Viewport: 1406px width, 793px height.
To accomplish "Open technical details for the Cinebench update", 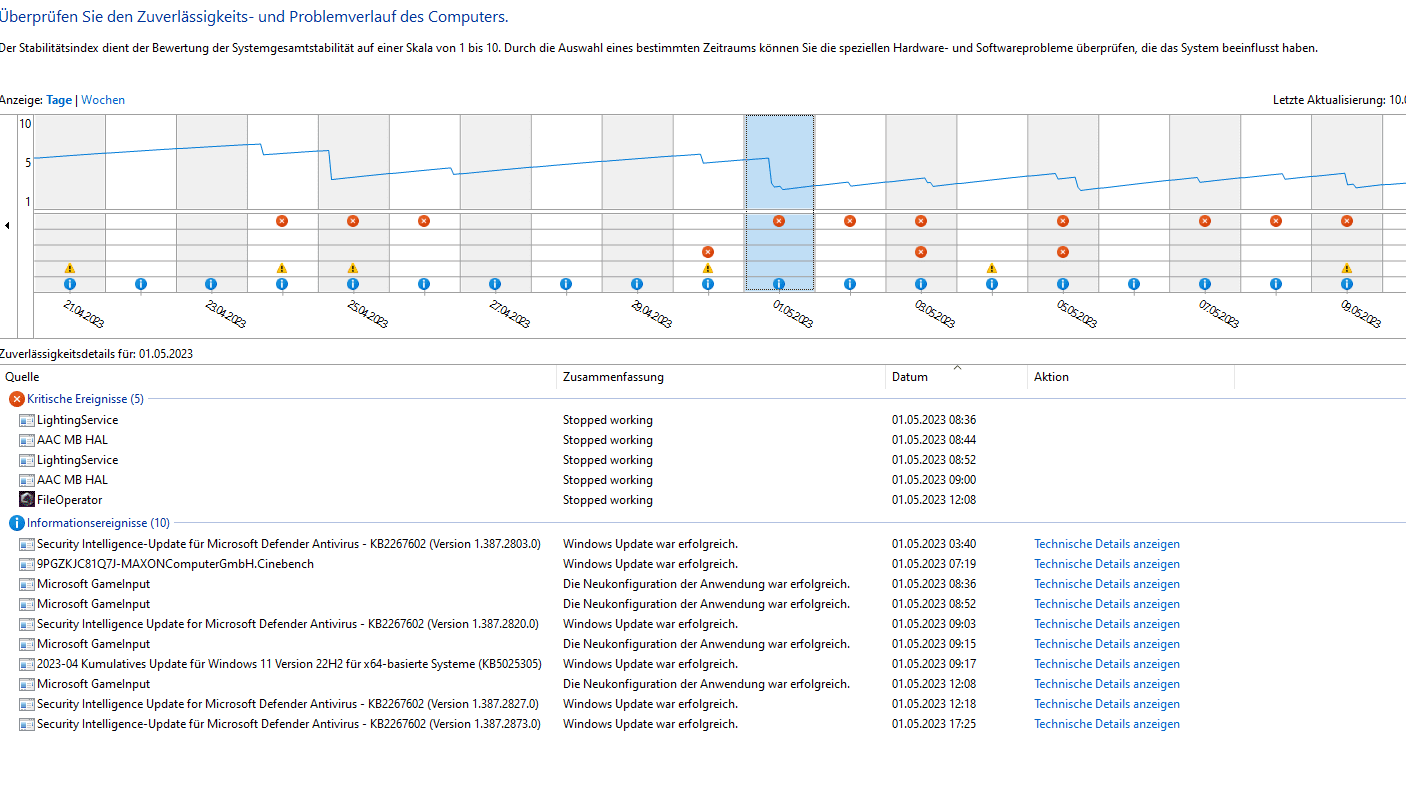I will pos(1107,564).
